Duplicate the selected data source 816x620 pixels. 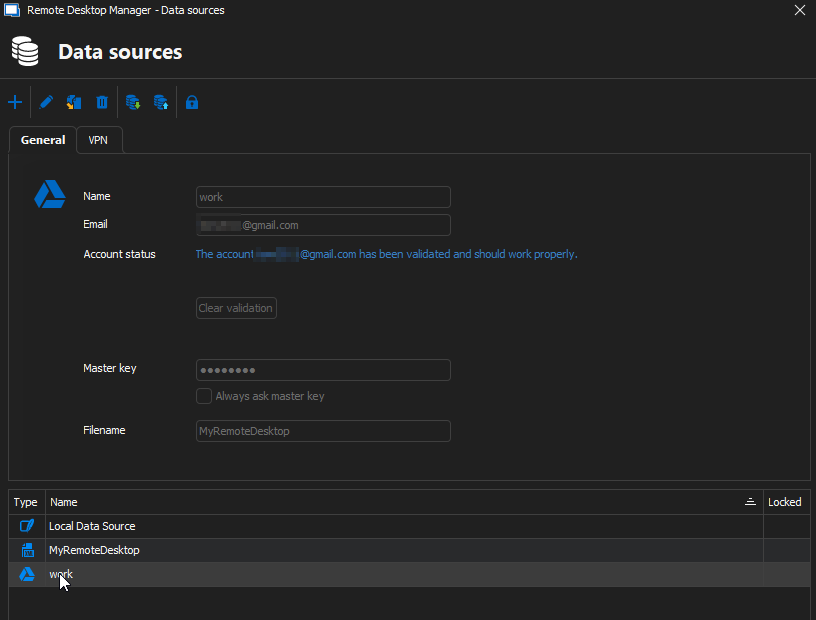point(74,102)
